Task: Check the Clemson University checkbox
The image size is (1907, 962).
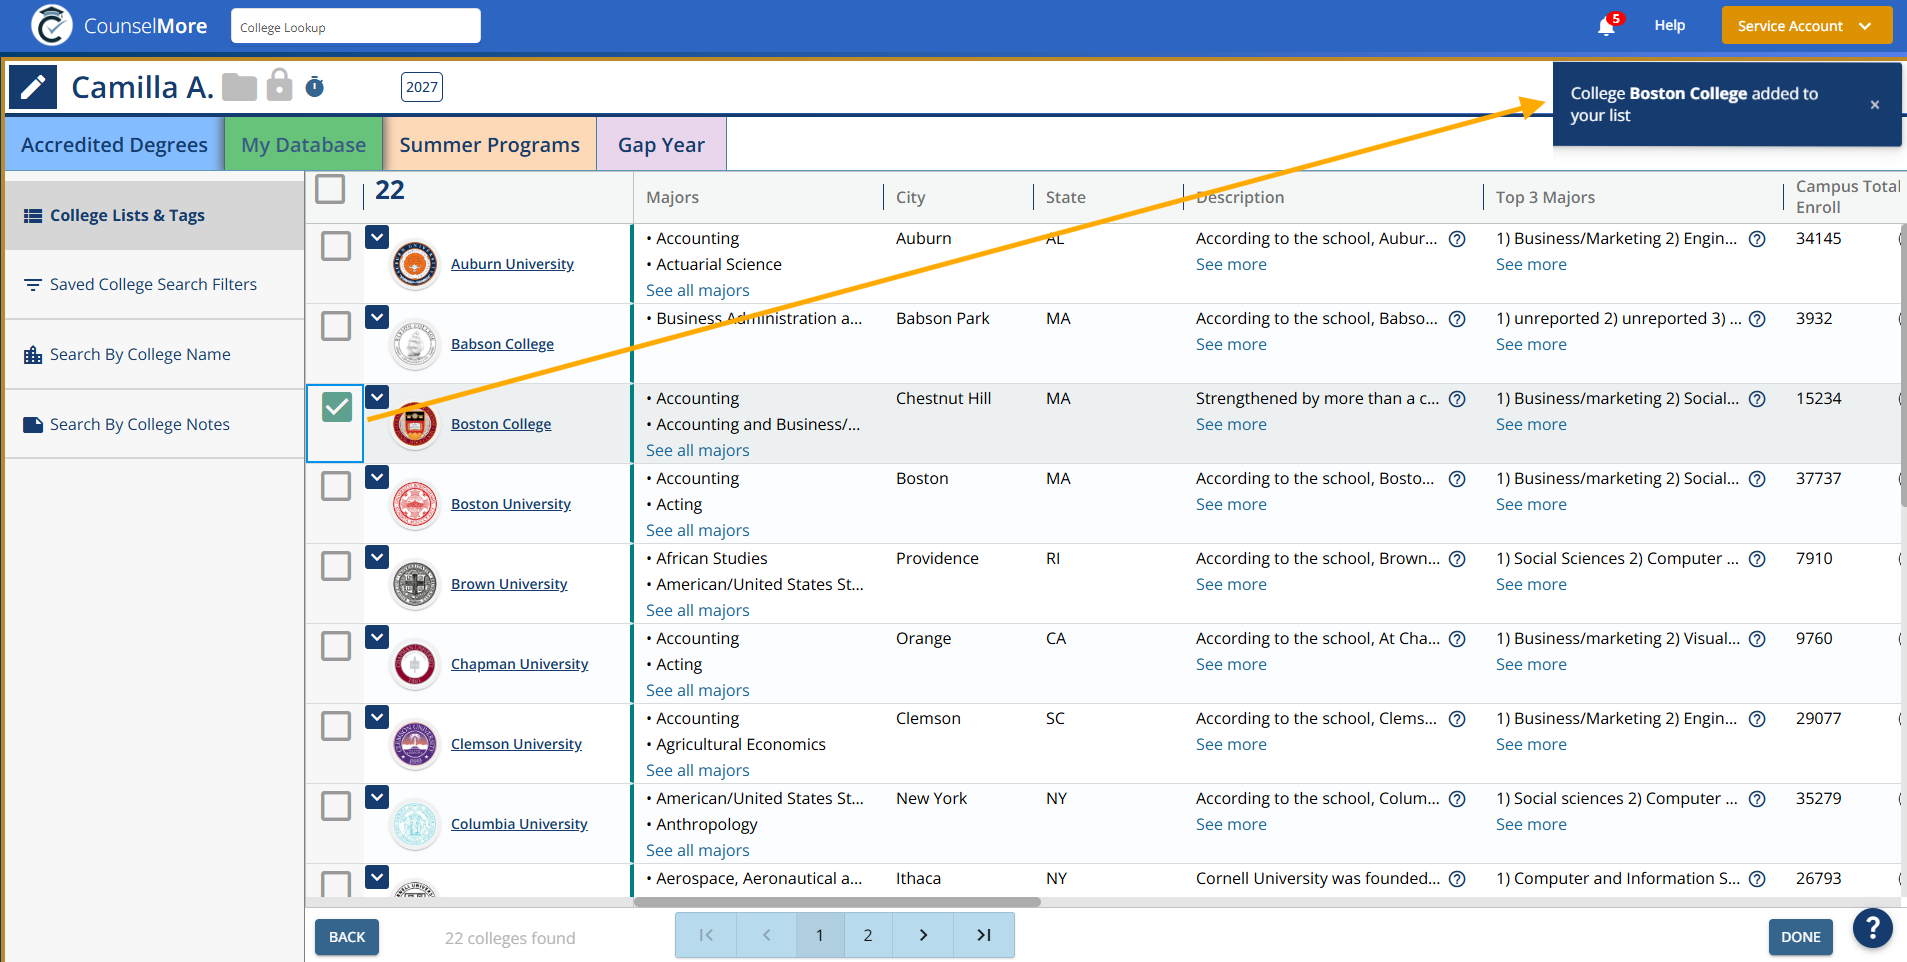Action: point(336,726)
